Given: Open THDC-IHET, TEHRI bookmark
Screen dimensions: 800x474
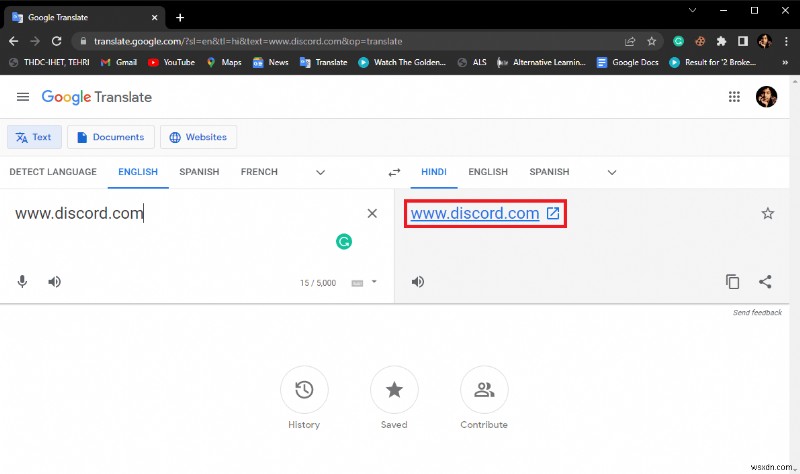Looking at the screenshot, I should click(x=49, y=62).
